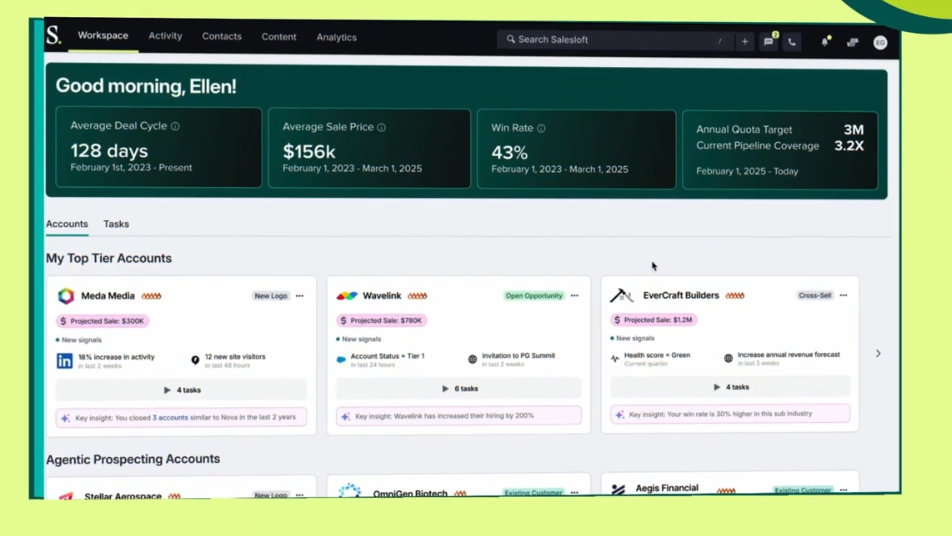Image resolution: width=952 pixels, height=536 pixels.
Task: Click Average Sale Price info icon
Action: click(381, 128)
